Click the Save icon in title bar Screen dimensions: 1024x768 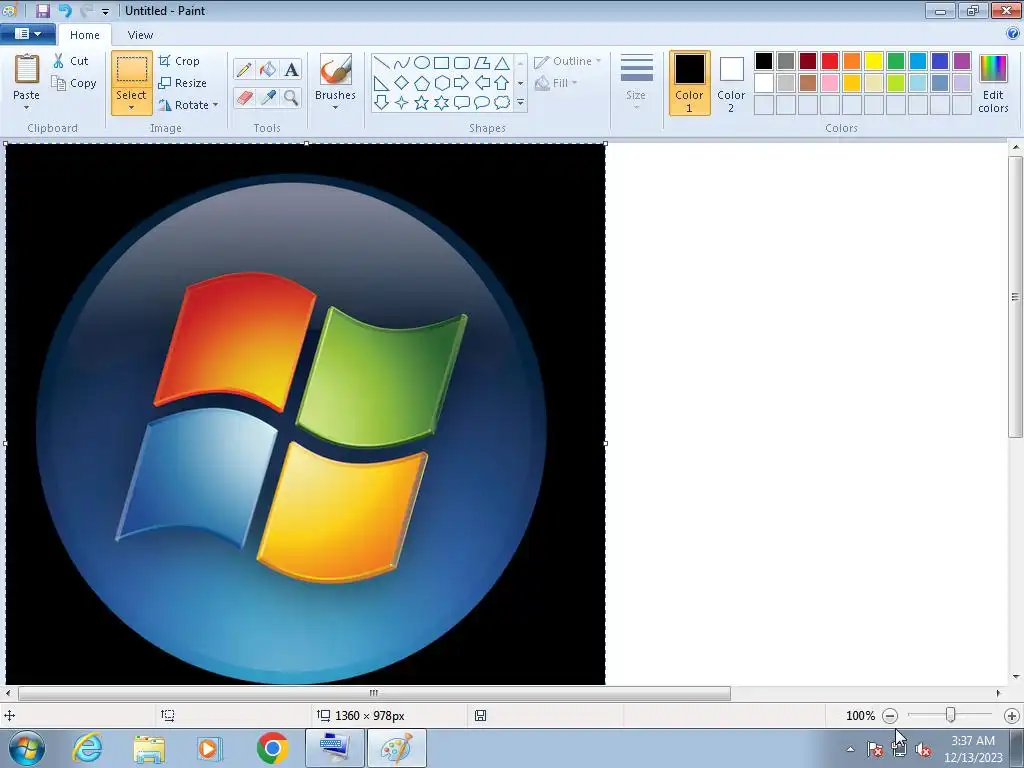click(42, 10)
